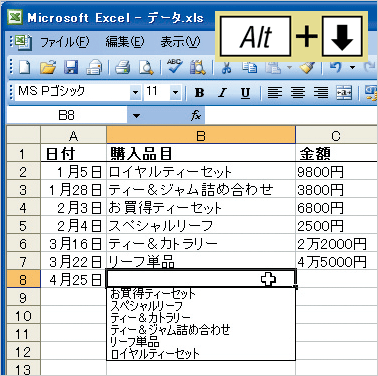The width and height of the screenshot is (378, 376).
Task: Click the Print icon
Action: pyautogui.click(x=123, y=68)
